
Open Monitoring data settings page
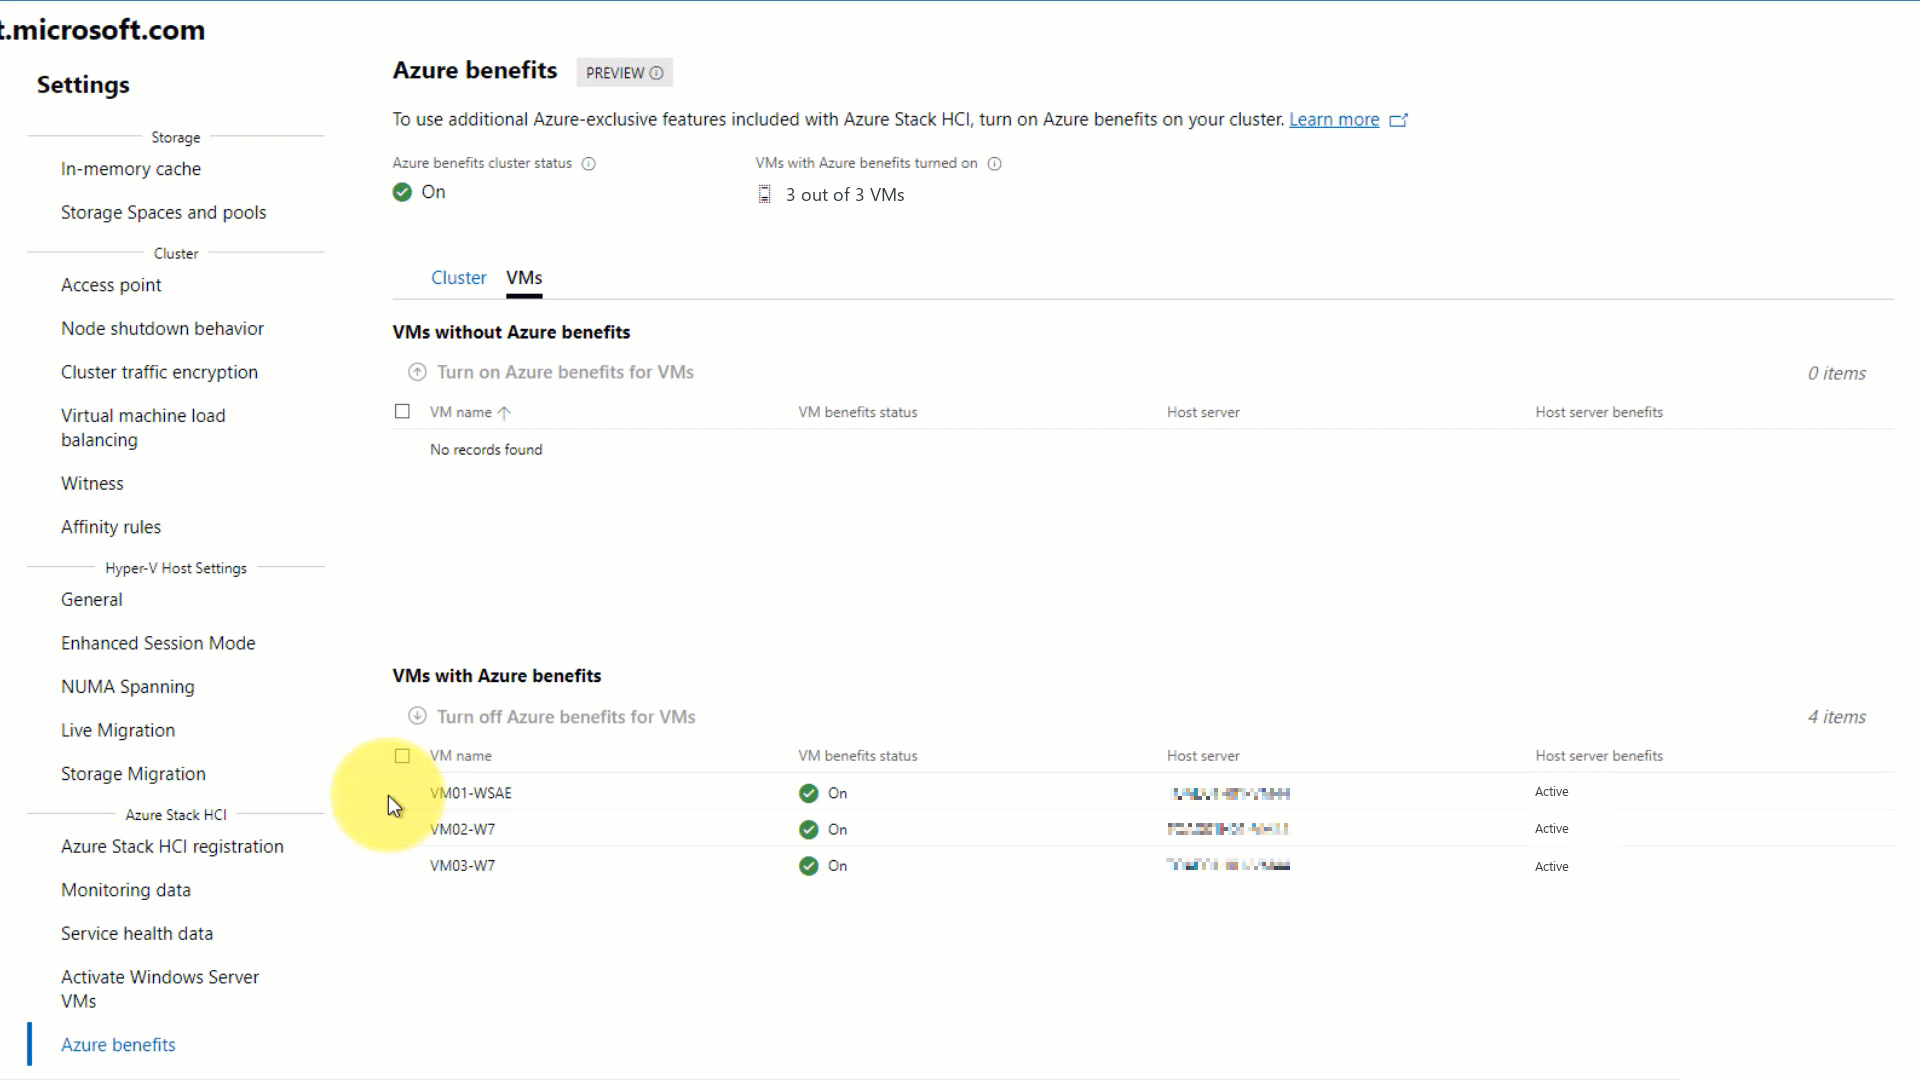click(x=125, y=889)
